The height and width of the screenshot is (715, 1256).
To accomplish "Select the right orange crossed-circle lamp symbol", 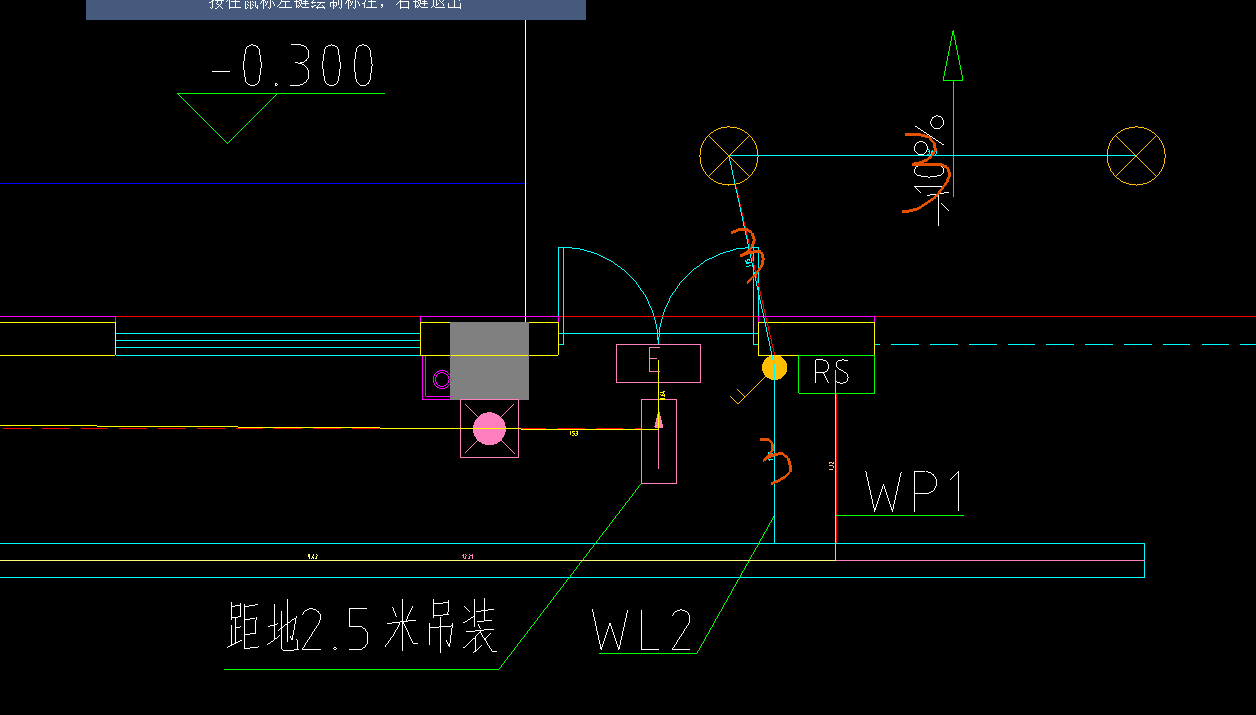I will [x=1136, y=156].
